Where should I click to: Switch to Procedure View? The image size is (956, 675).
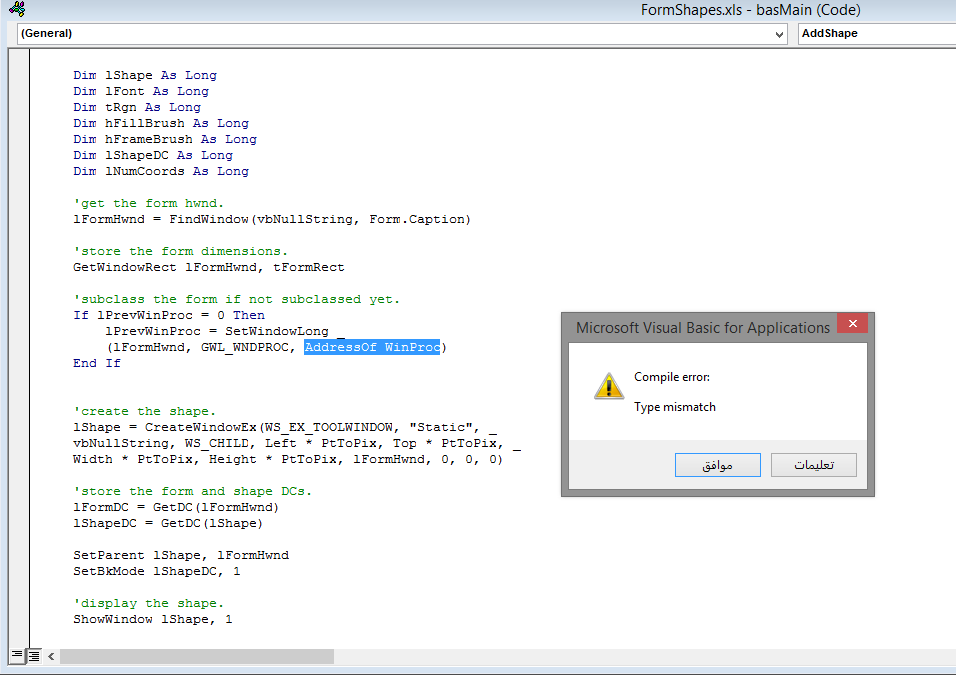pos(17,655)
